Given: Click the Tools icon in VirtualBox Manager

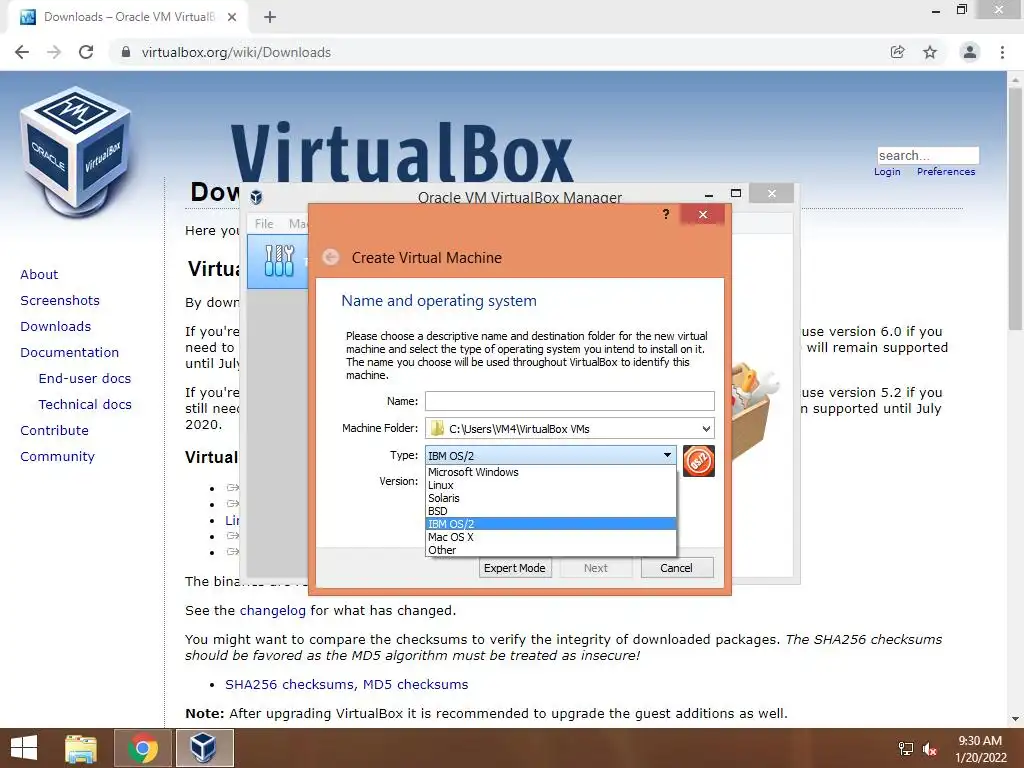Looking at the screenshot, I should tap(280, 261).
